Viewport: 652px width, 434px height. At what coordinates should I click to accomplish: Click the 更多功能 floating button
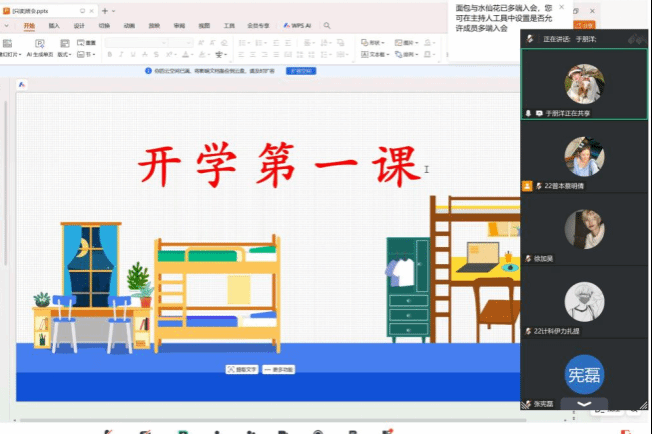coord(278,369)
